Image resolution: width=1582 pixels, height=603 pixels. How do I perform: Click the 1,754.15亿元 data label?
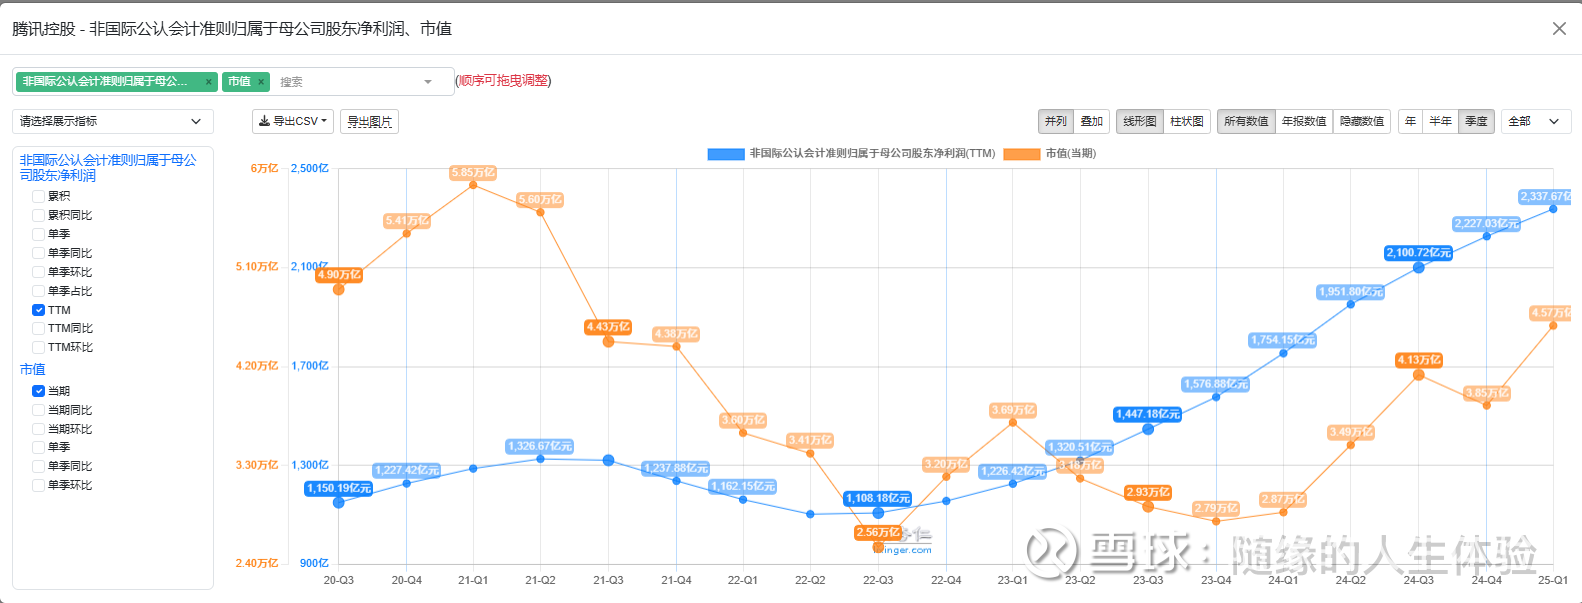pos(1283,340)
